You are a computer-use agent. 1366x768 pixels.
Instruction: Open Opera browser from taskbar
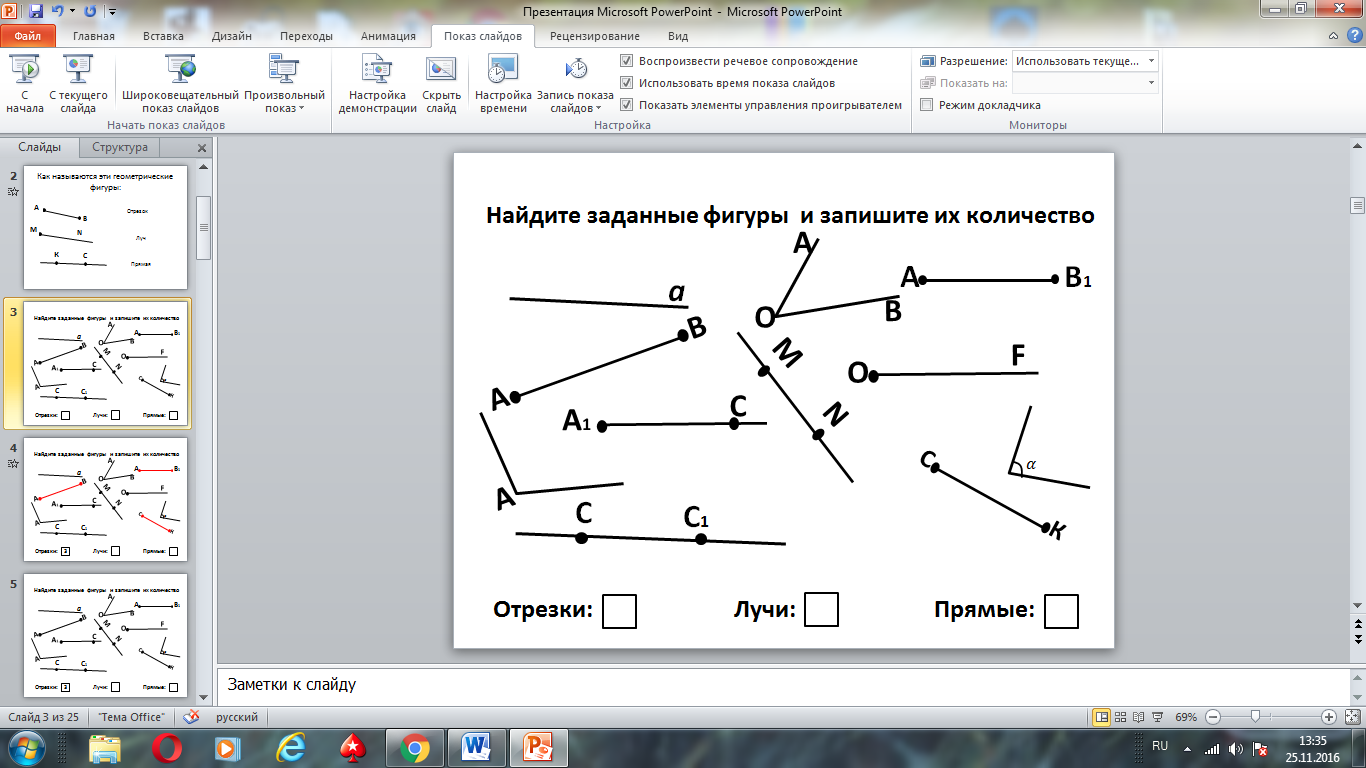coord(166,748)
